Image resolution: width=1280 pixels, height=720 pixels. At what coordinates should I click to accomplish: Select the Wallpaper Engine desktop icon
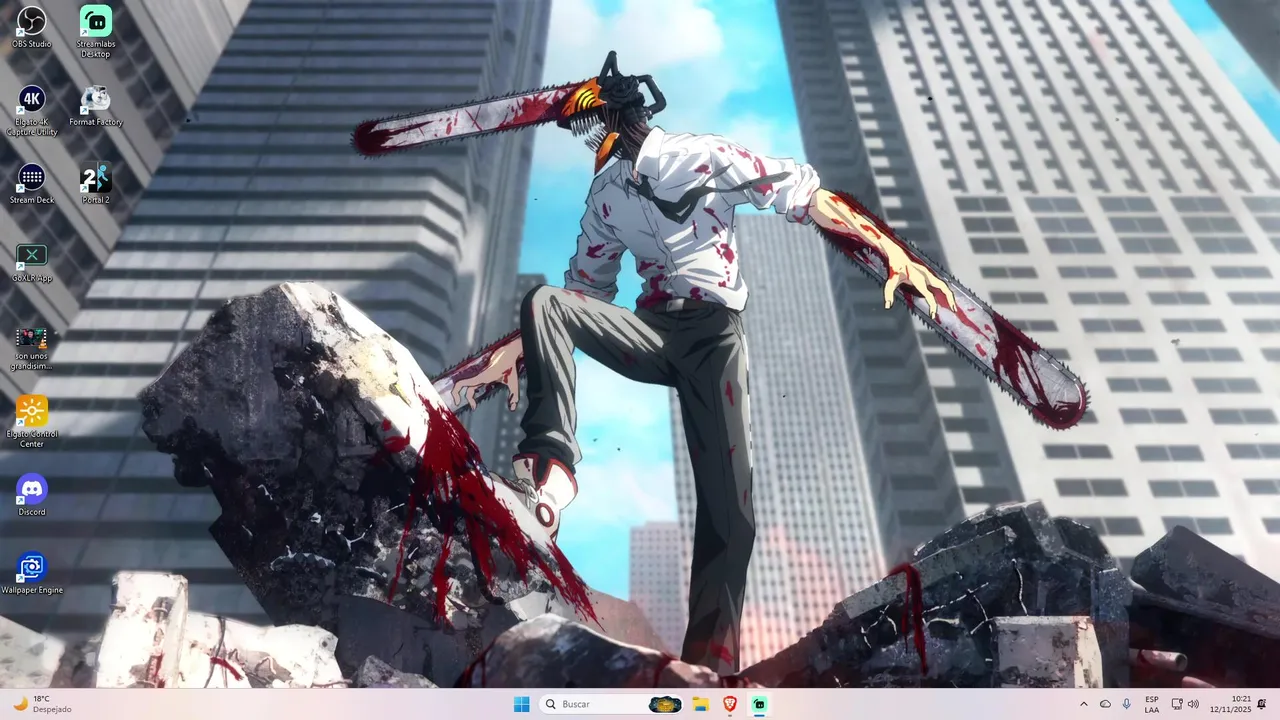point(32,573)
